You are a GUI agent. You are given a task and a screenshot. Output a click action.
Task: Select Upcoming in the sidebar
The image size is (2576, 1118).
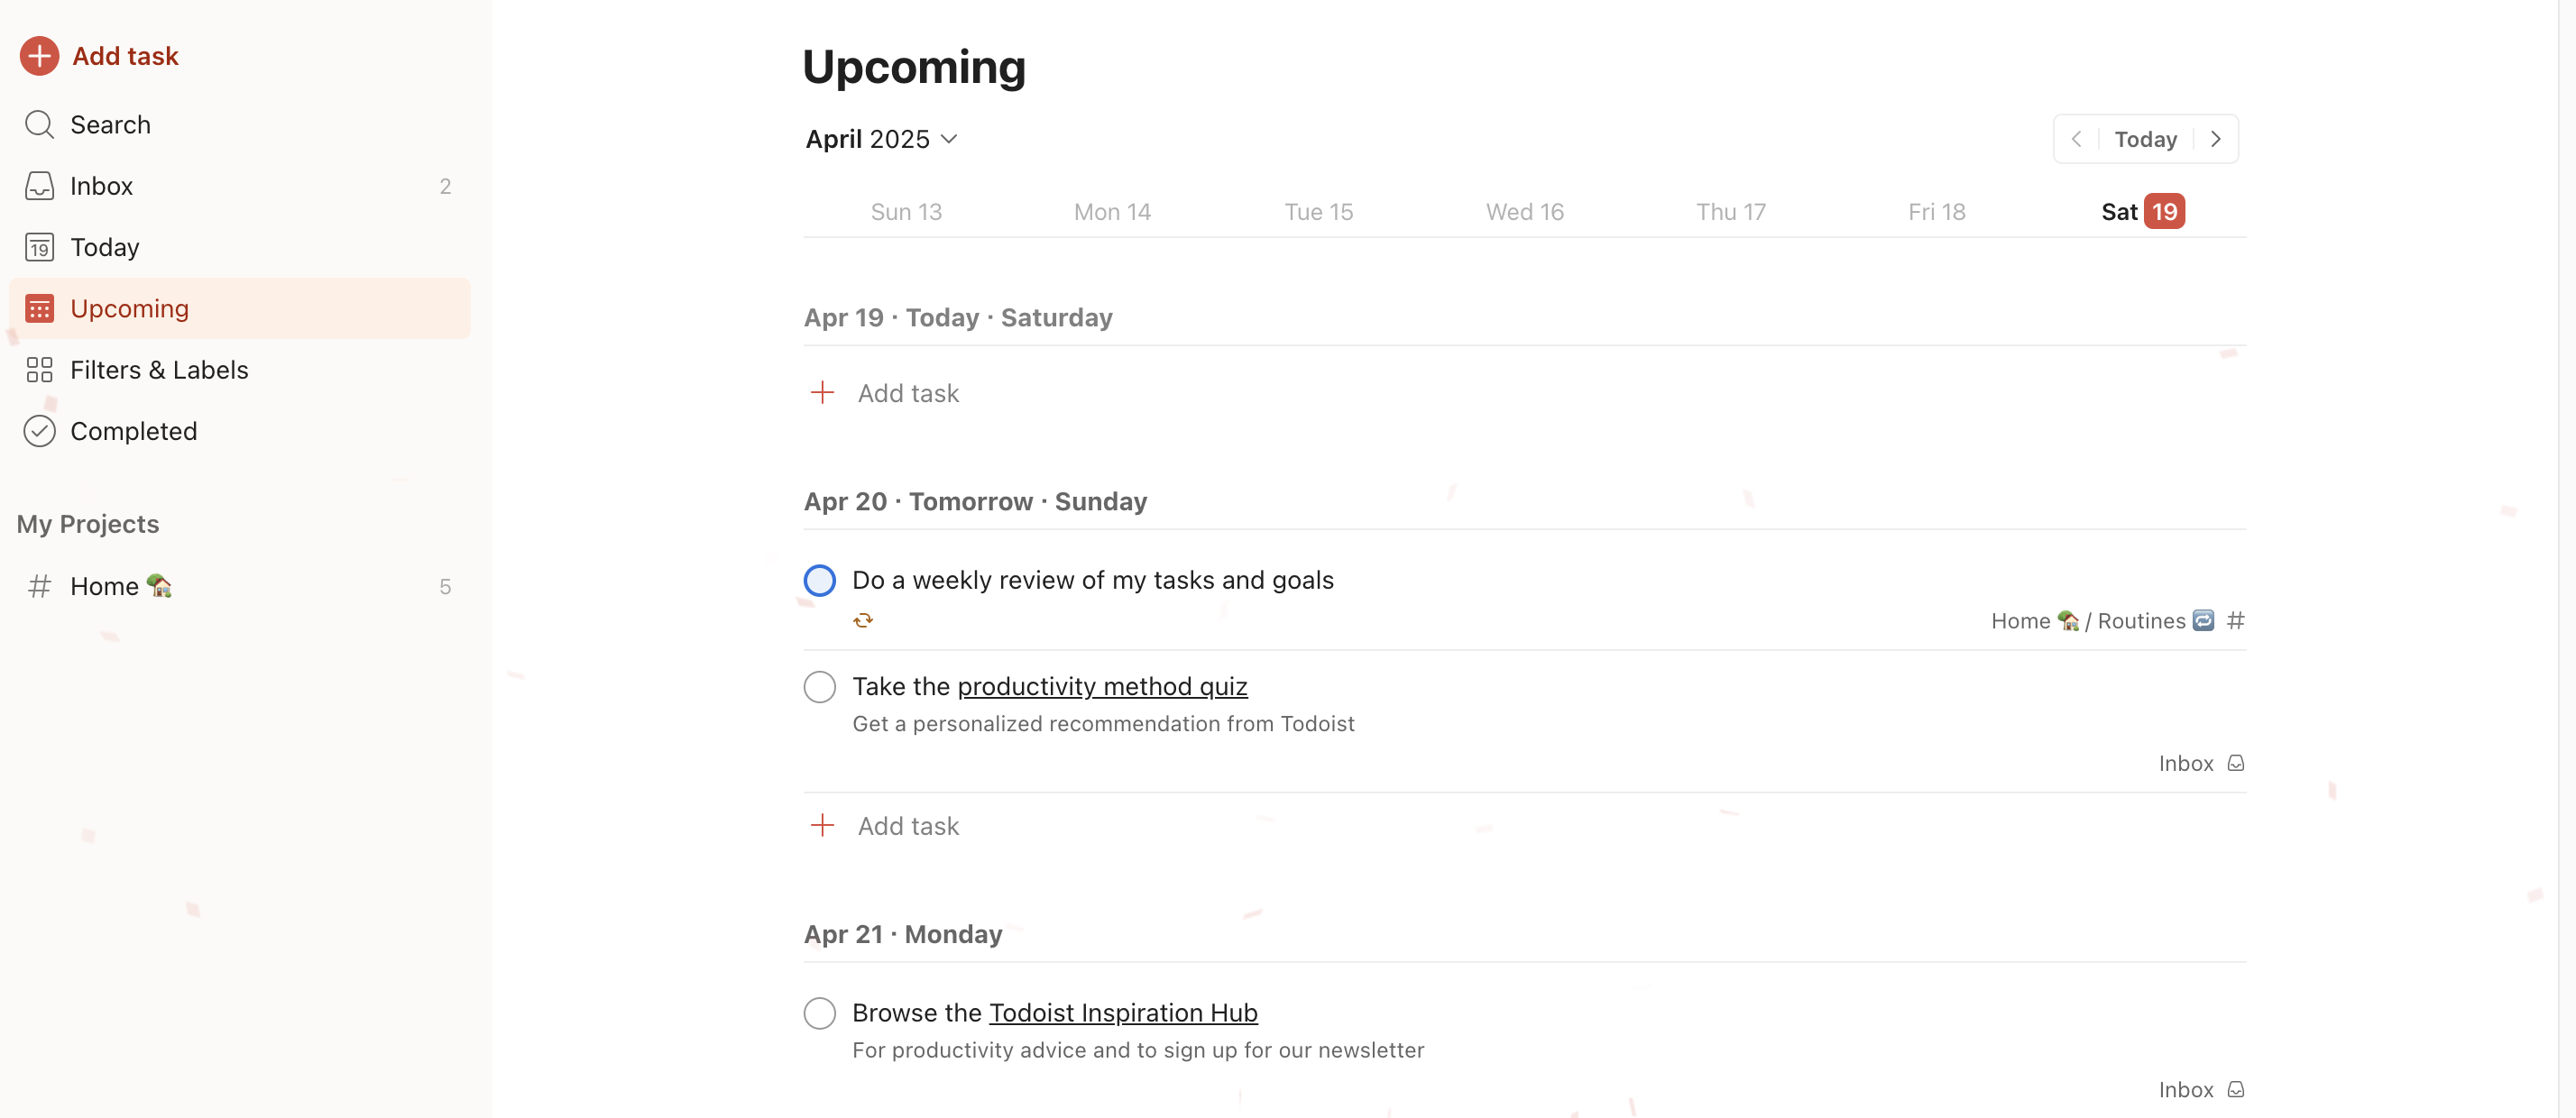240,309
